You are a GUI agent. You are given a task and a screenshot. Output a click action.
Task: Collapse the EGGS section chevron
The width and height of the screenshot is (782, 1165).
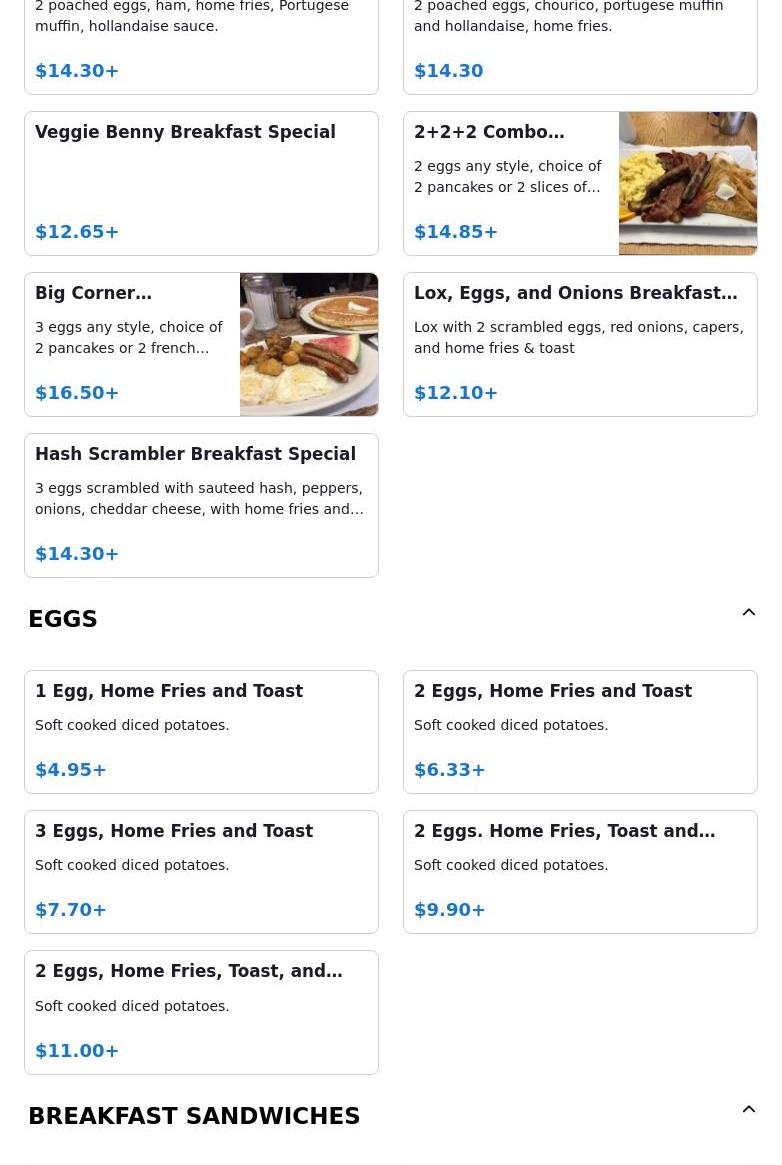pyautogui.click(x=749, y=612)
